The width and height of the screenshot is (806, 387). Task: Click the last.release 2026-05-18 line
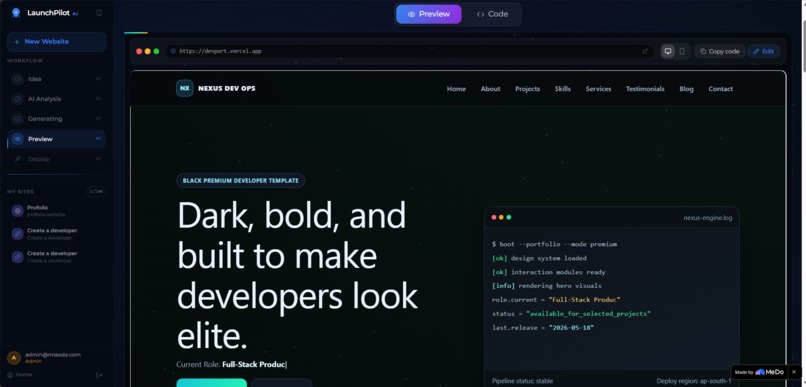(x=543, y=327)
